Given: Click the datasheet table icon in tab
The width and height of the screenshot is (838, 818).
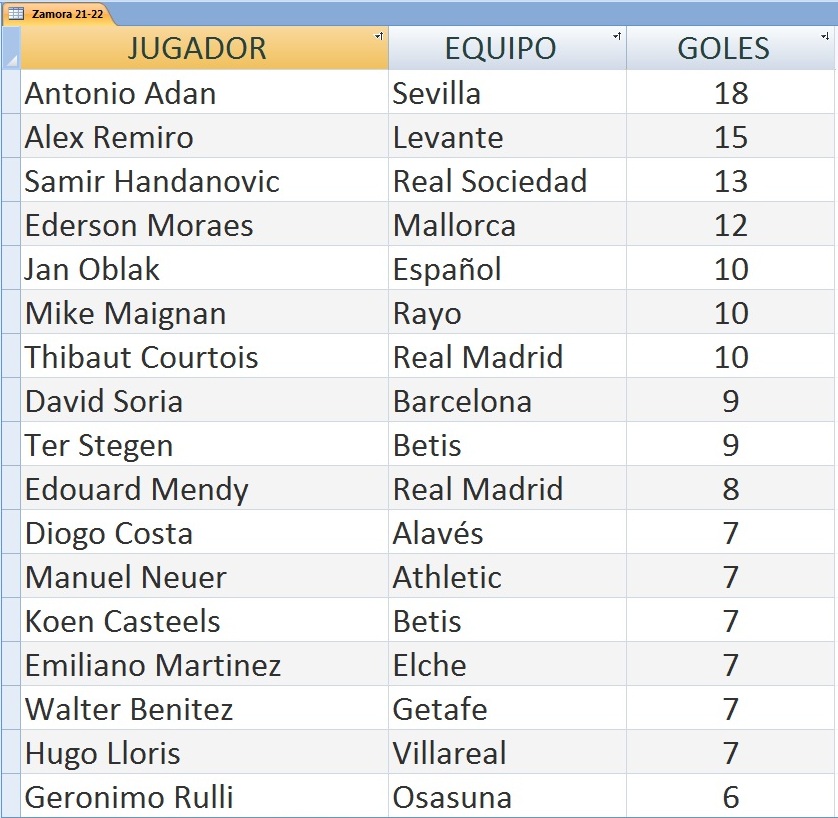Looking at the screenshot, I should tap(16, 14).
